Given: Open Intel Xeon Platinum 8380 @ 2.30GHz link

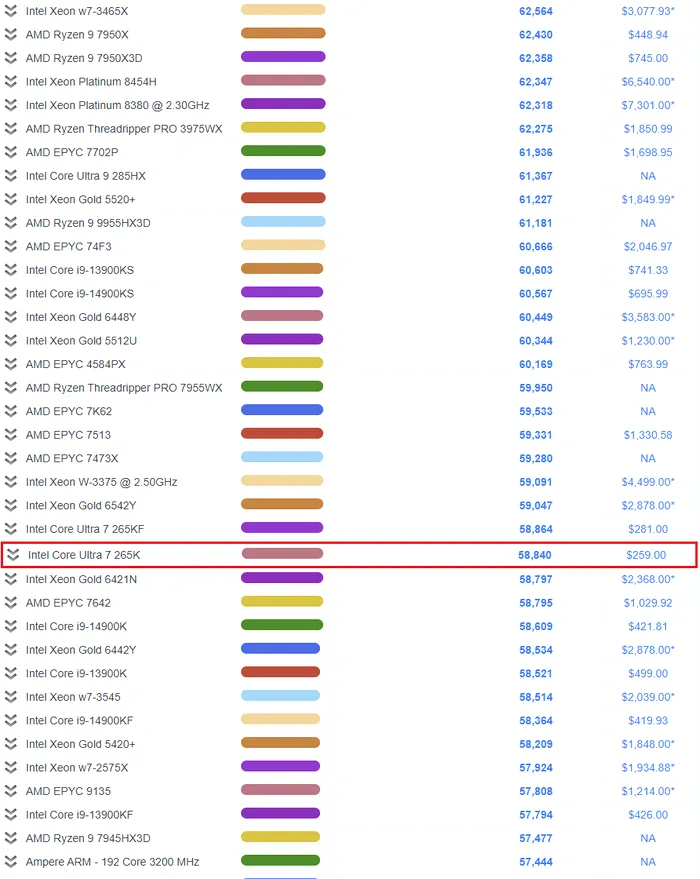Looking at the screenshot, I should pos(118,105).
